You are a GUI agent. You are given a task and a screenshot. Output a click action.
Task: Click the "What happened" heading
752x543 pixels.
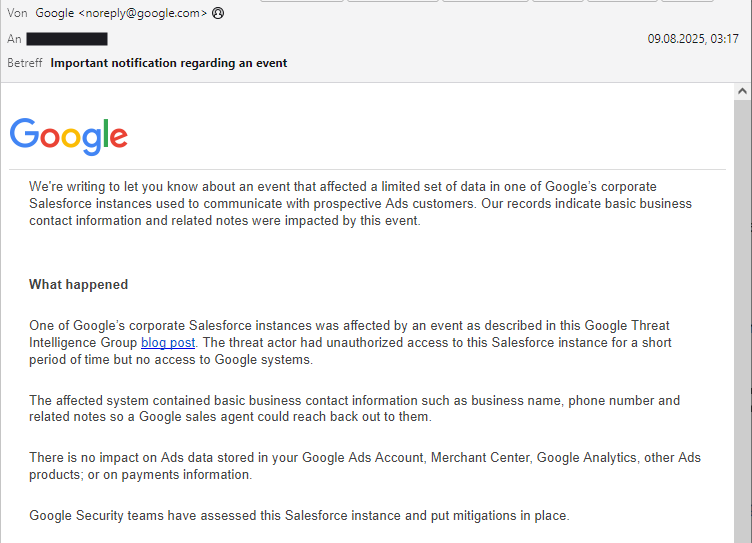point(79,285)
